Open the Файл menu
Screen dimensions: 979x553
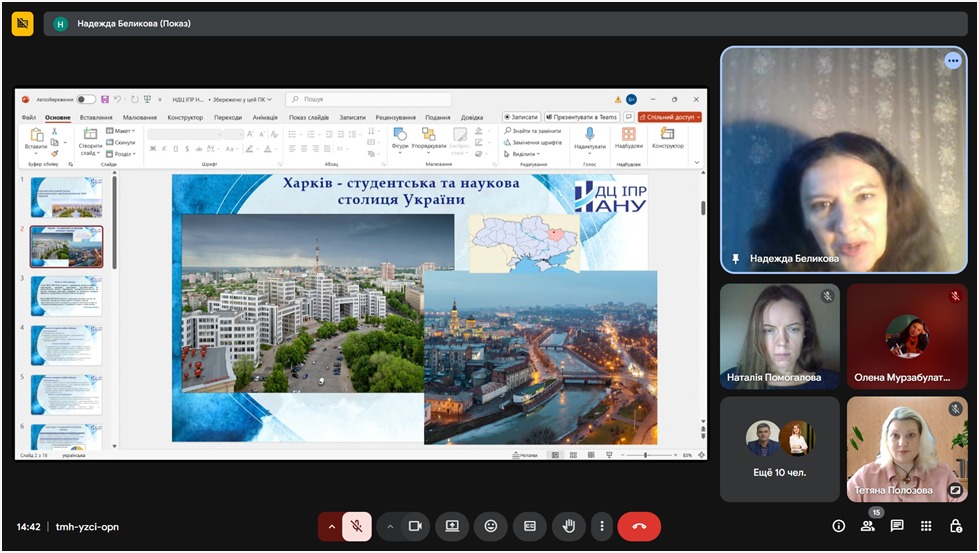pyautogui.click(x=29, y=117)
